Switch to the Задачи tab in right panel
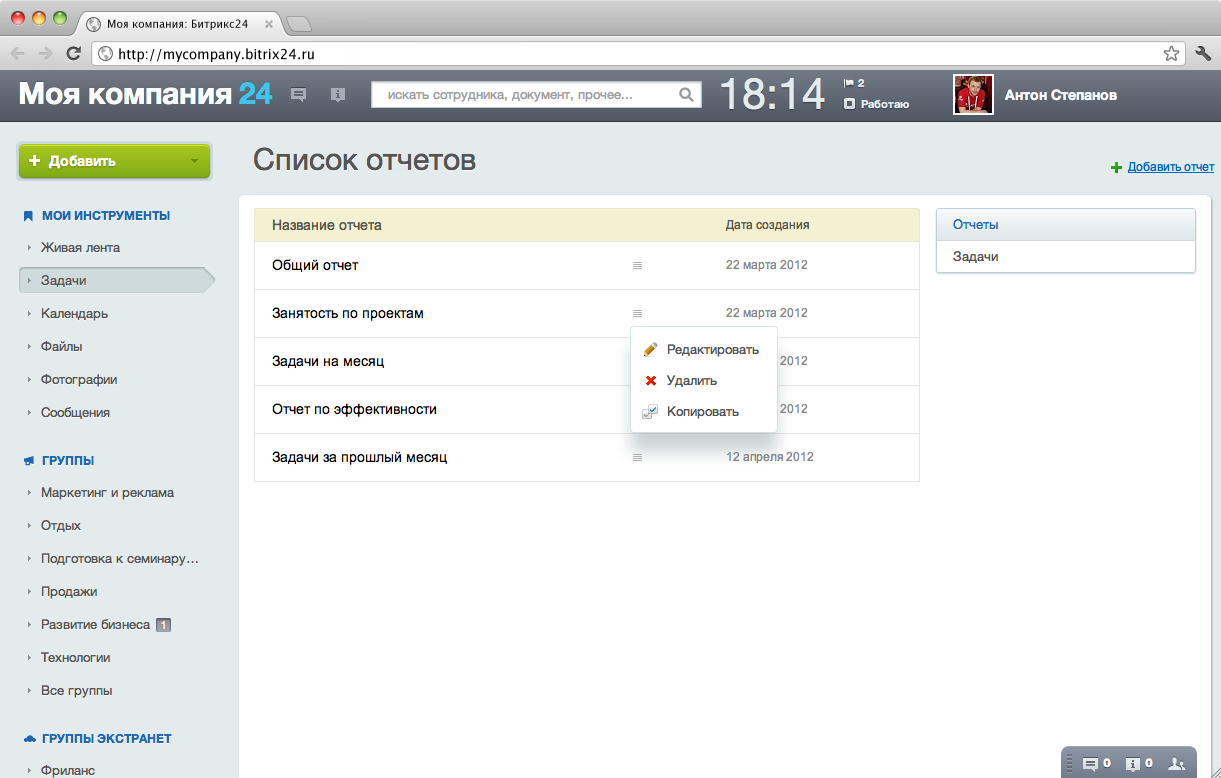The image size is (1221, 778). click(1065, 257)
